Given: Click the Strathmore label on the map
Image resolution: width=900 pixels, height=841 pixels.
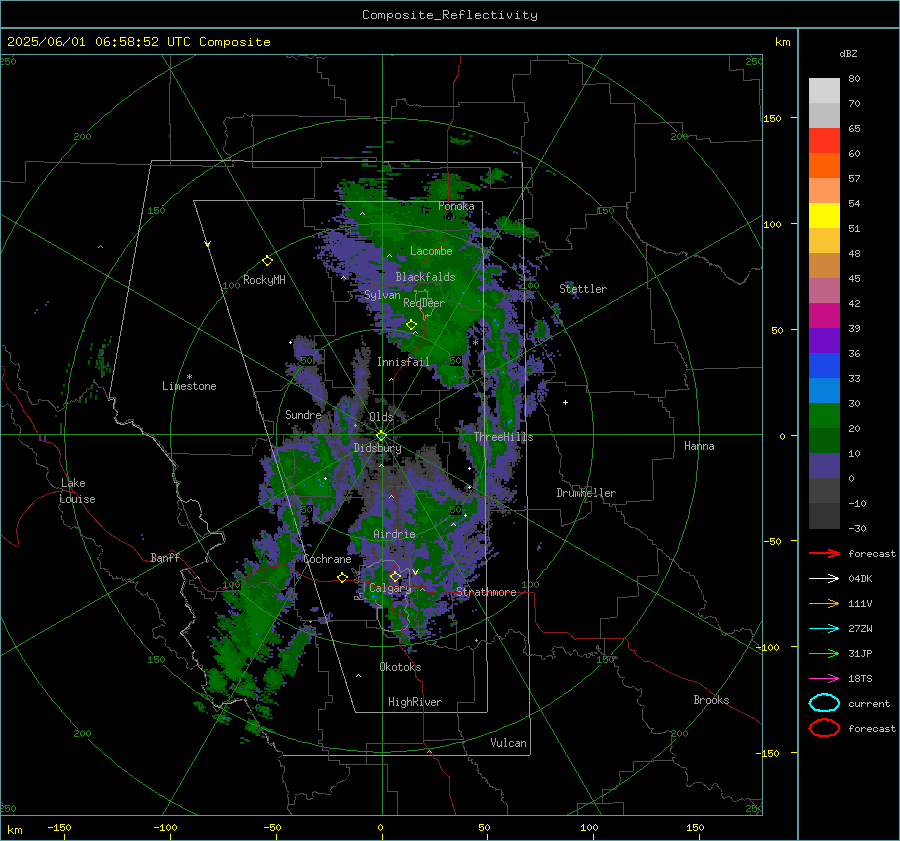Looking at the screenshot, I should [486, 592].
